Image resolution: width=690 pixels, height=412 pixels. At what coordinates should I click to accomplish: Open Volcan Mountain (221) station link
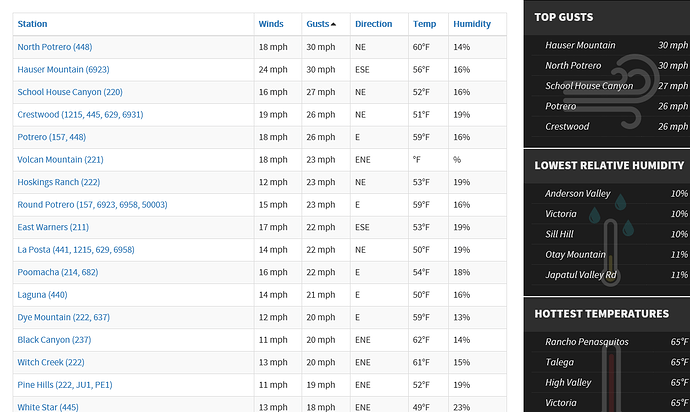point(60,159)
